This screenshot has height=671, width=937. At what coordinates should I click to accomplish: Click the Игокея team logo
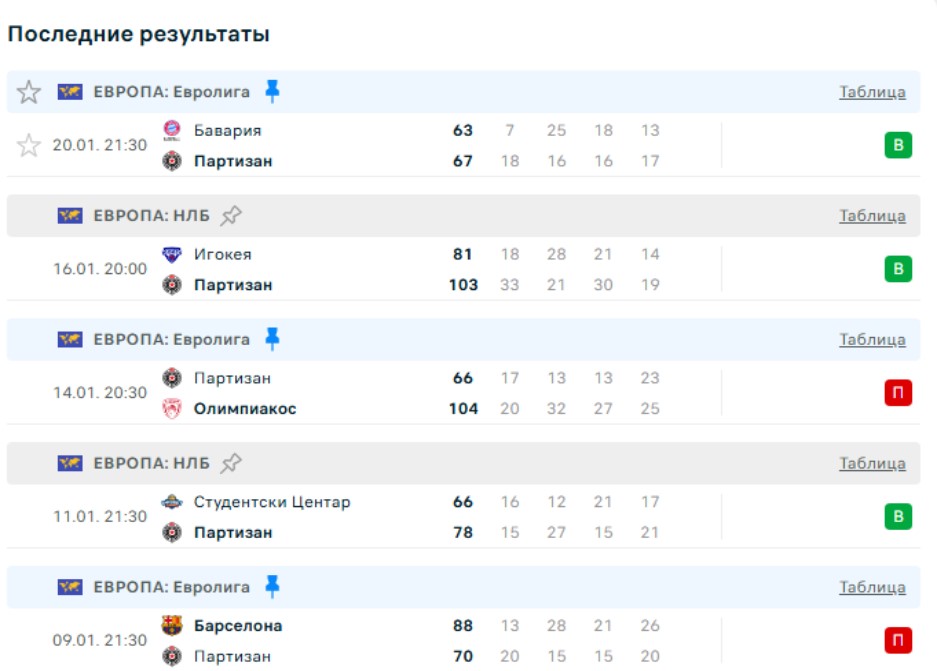[172, 254]
